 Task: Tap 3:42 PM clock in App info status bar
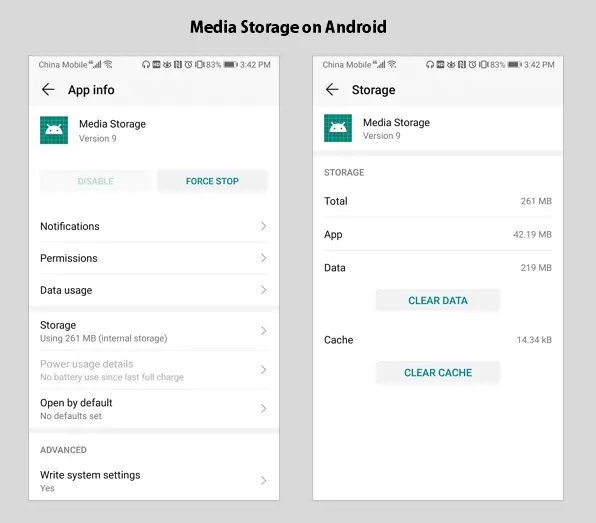click(255, 65)
